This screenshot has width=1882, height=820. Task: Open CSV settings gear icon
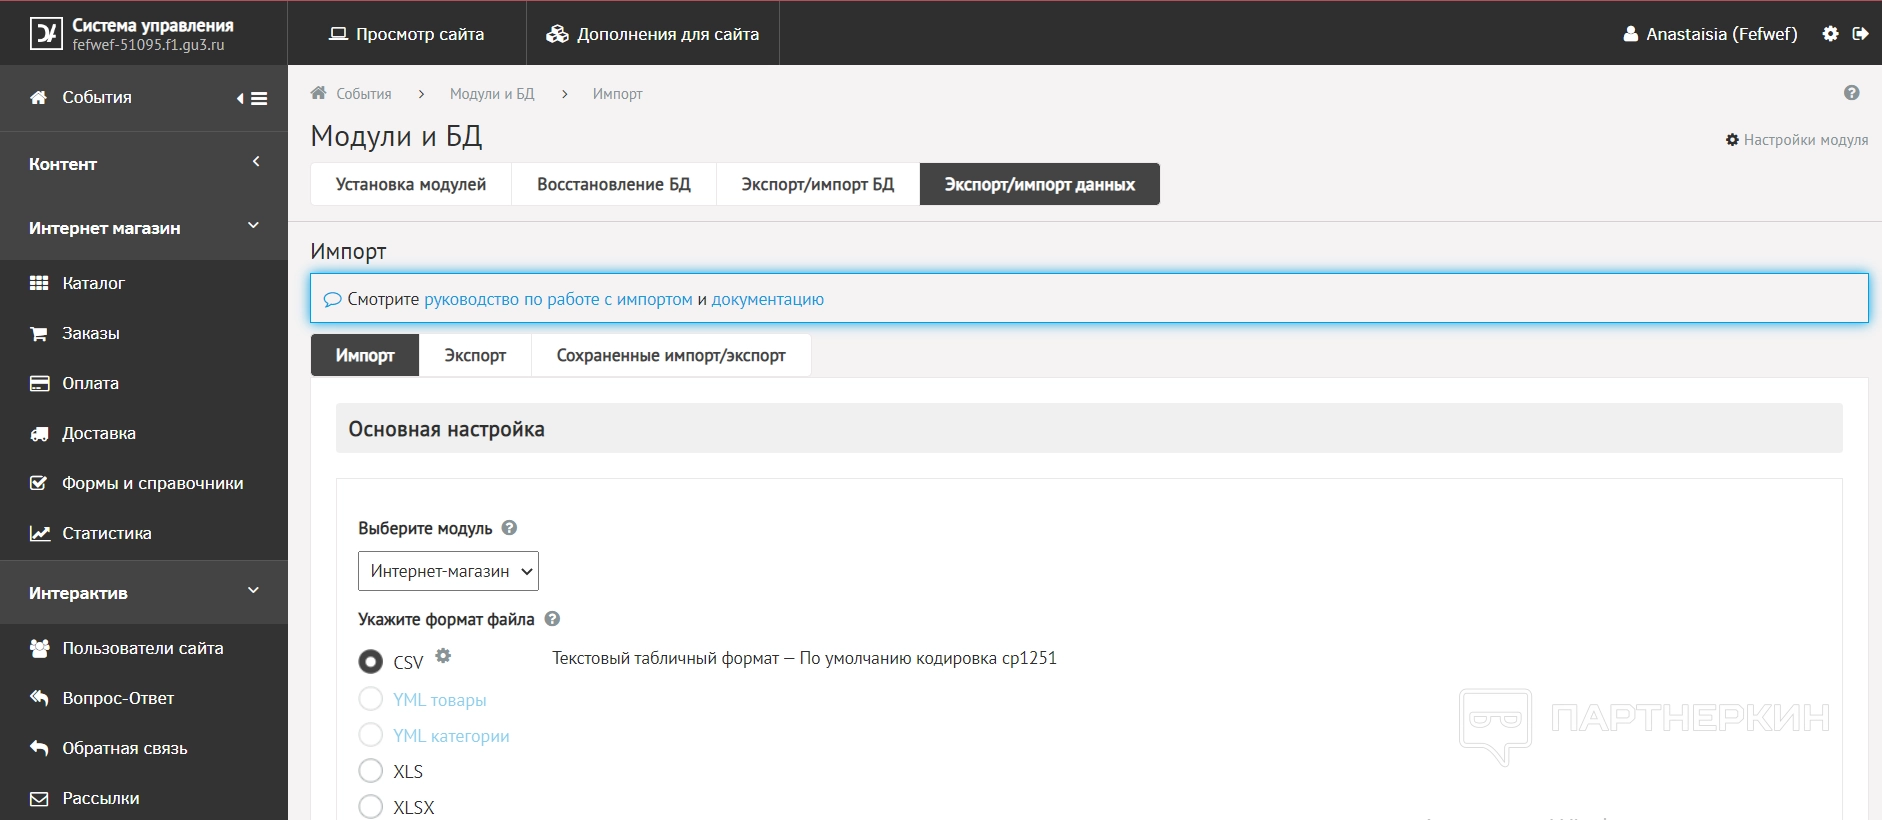443,656
